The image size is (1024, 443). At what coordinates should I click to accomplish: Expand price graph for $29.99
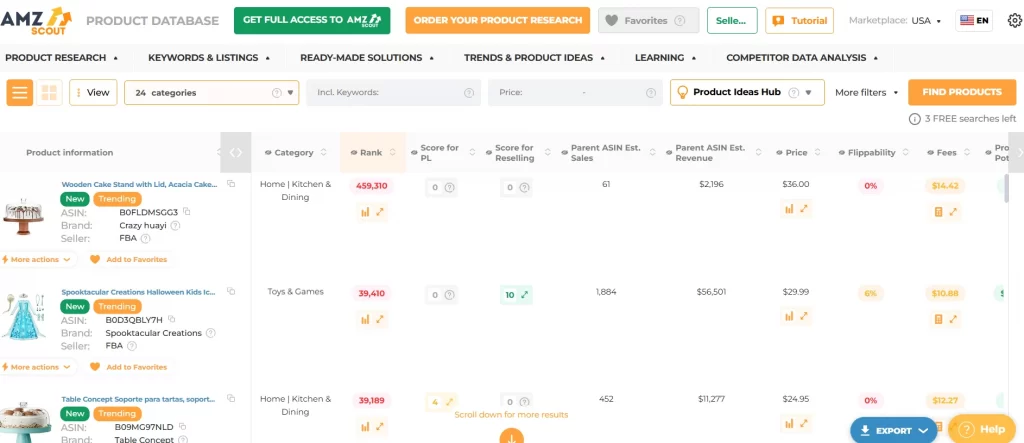(x=804, y=316)
